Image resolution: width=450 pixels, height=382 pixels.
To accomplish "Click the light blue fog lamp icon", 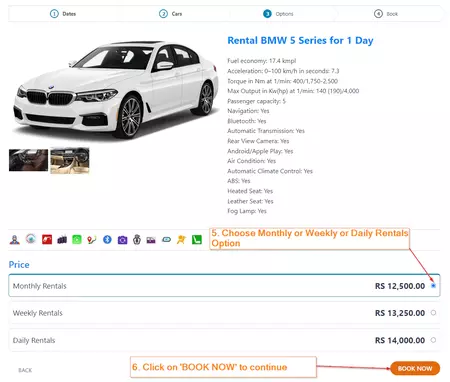I will coord(166,239).
